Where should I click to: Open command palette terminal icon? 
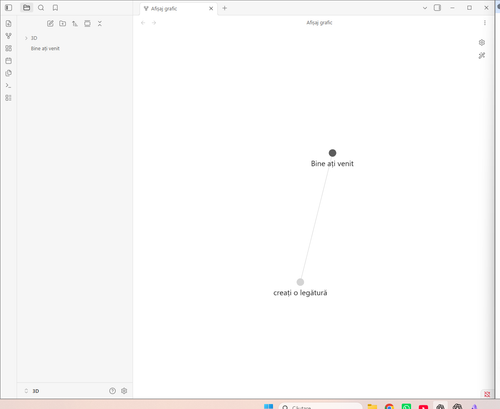point(9,86)
